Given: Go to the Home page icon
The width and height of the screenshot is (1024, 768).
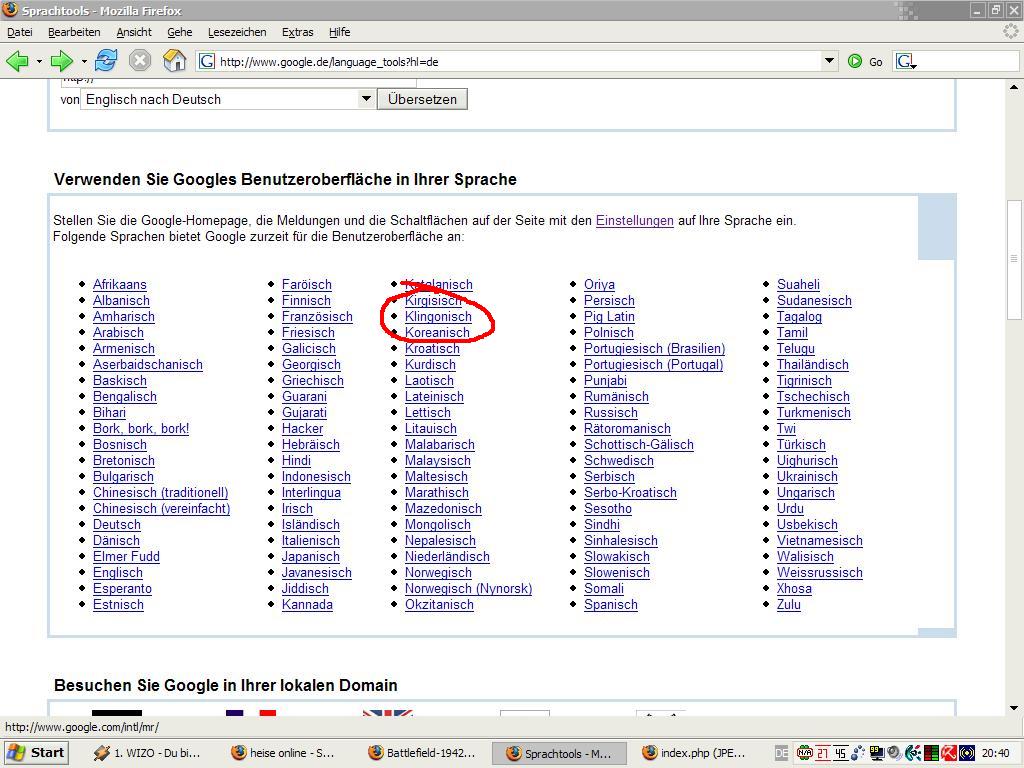Looking at the screenshot, I should (x=174, y=61).
